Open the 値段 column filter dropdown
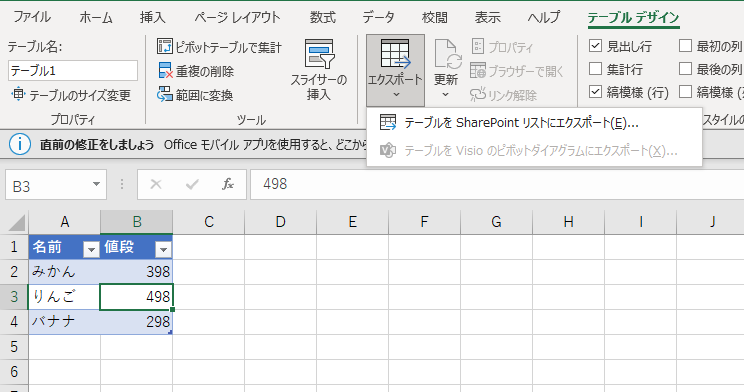The height and width of the screenshot is (392, 744). pyautogui.click(x=163, y=249)
